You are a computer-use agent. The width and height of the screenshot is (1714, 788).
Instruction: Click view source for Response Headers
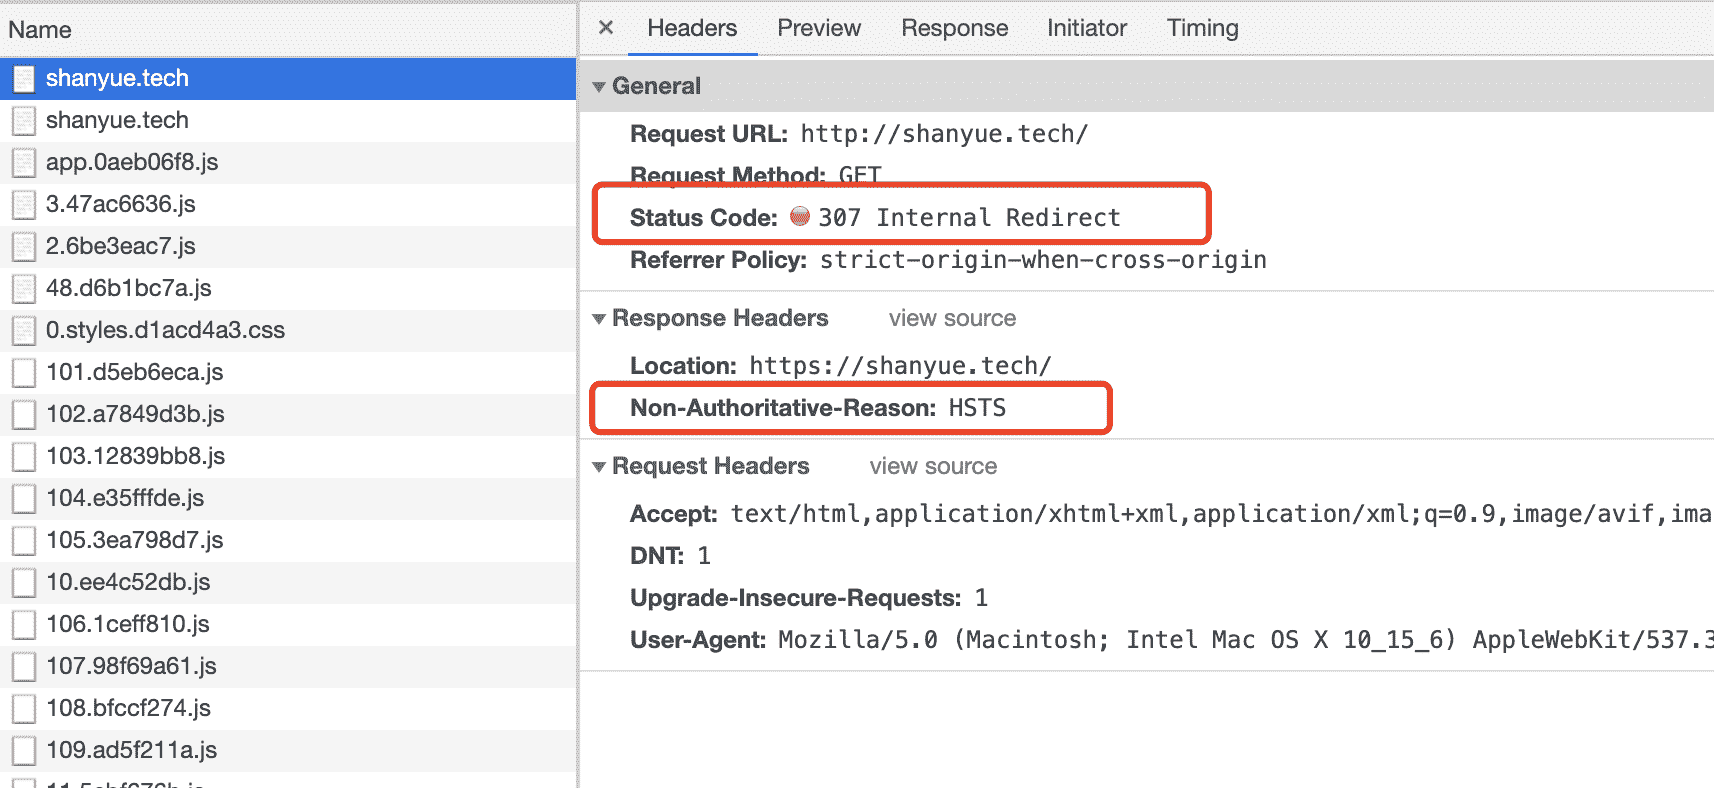952,318
